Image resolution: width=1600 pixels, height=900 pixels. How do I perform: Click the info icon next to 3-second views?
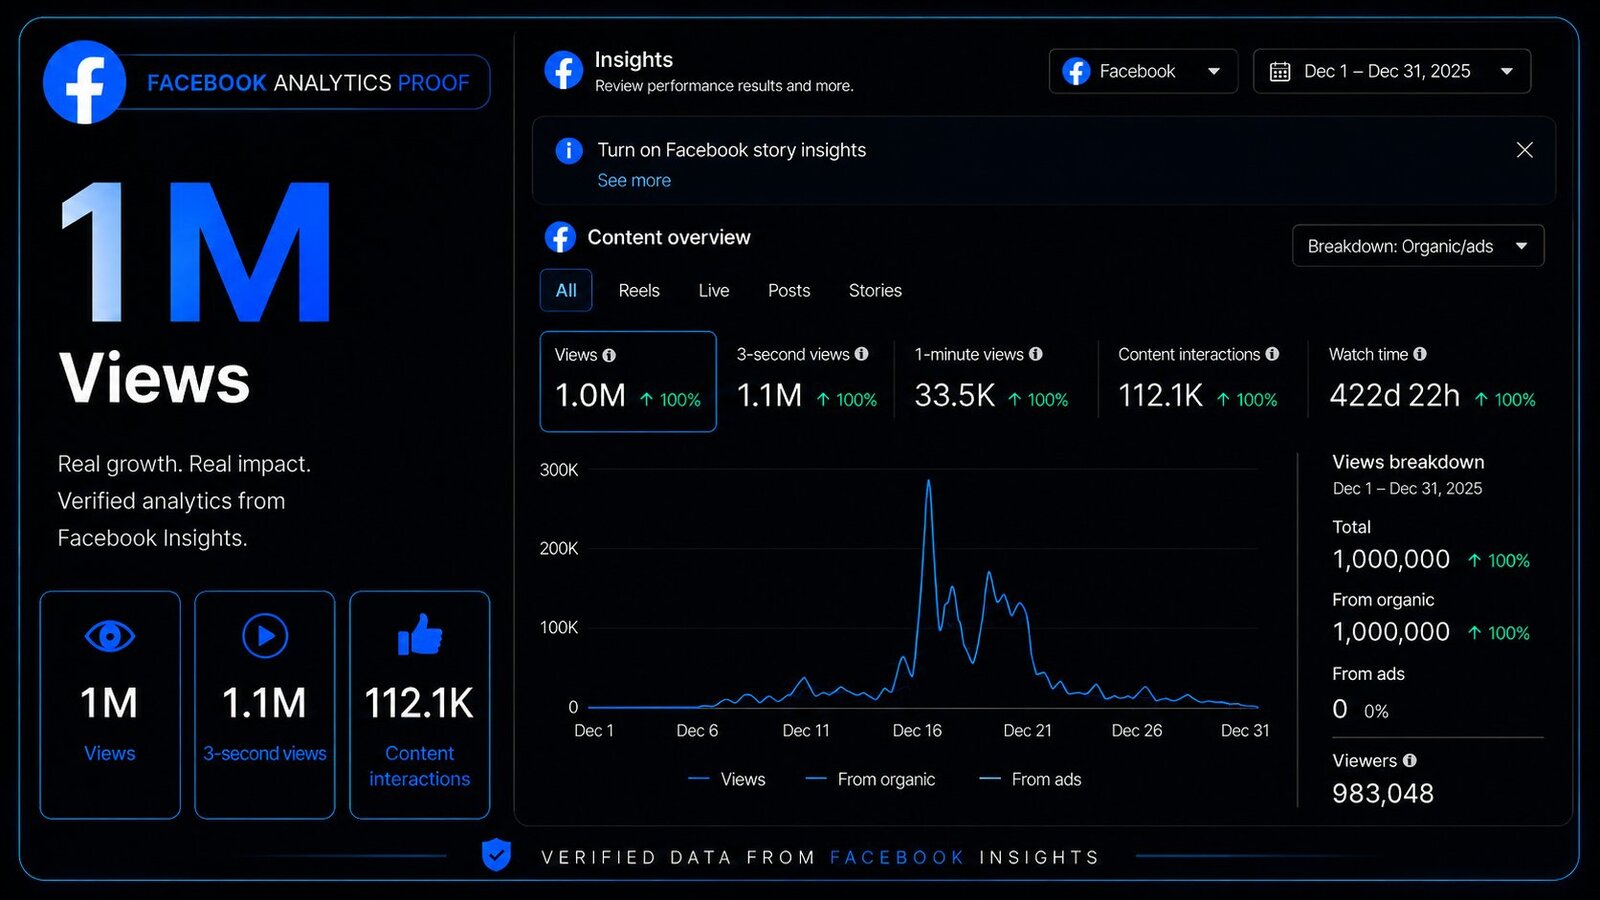861,354
